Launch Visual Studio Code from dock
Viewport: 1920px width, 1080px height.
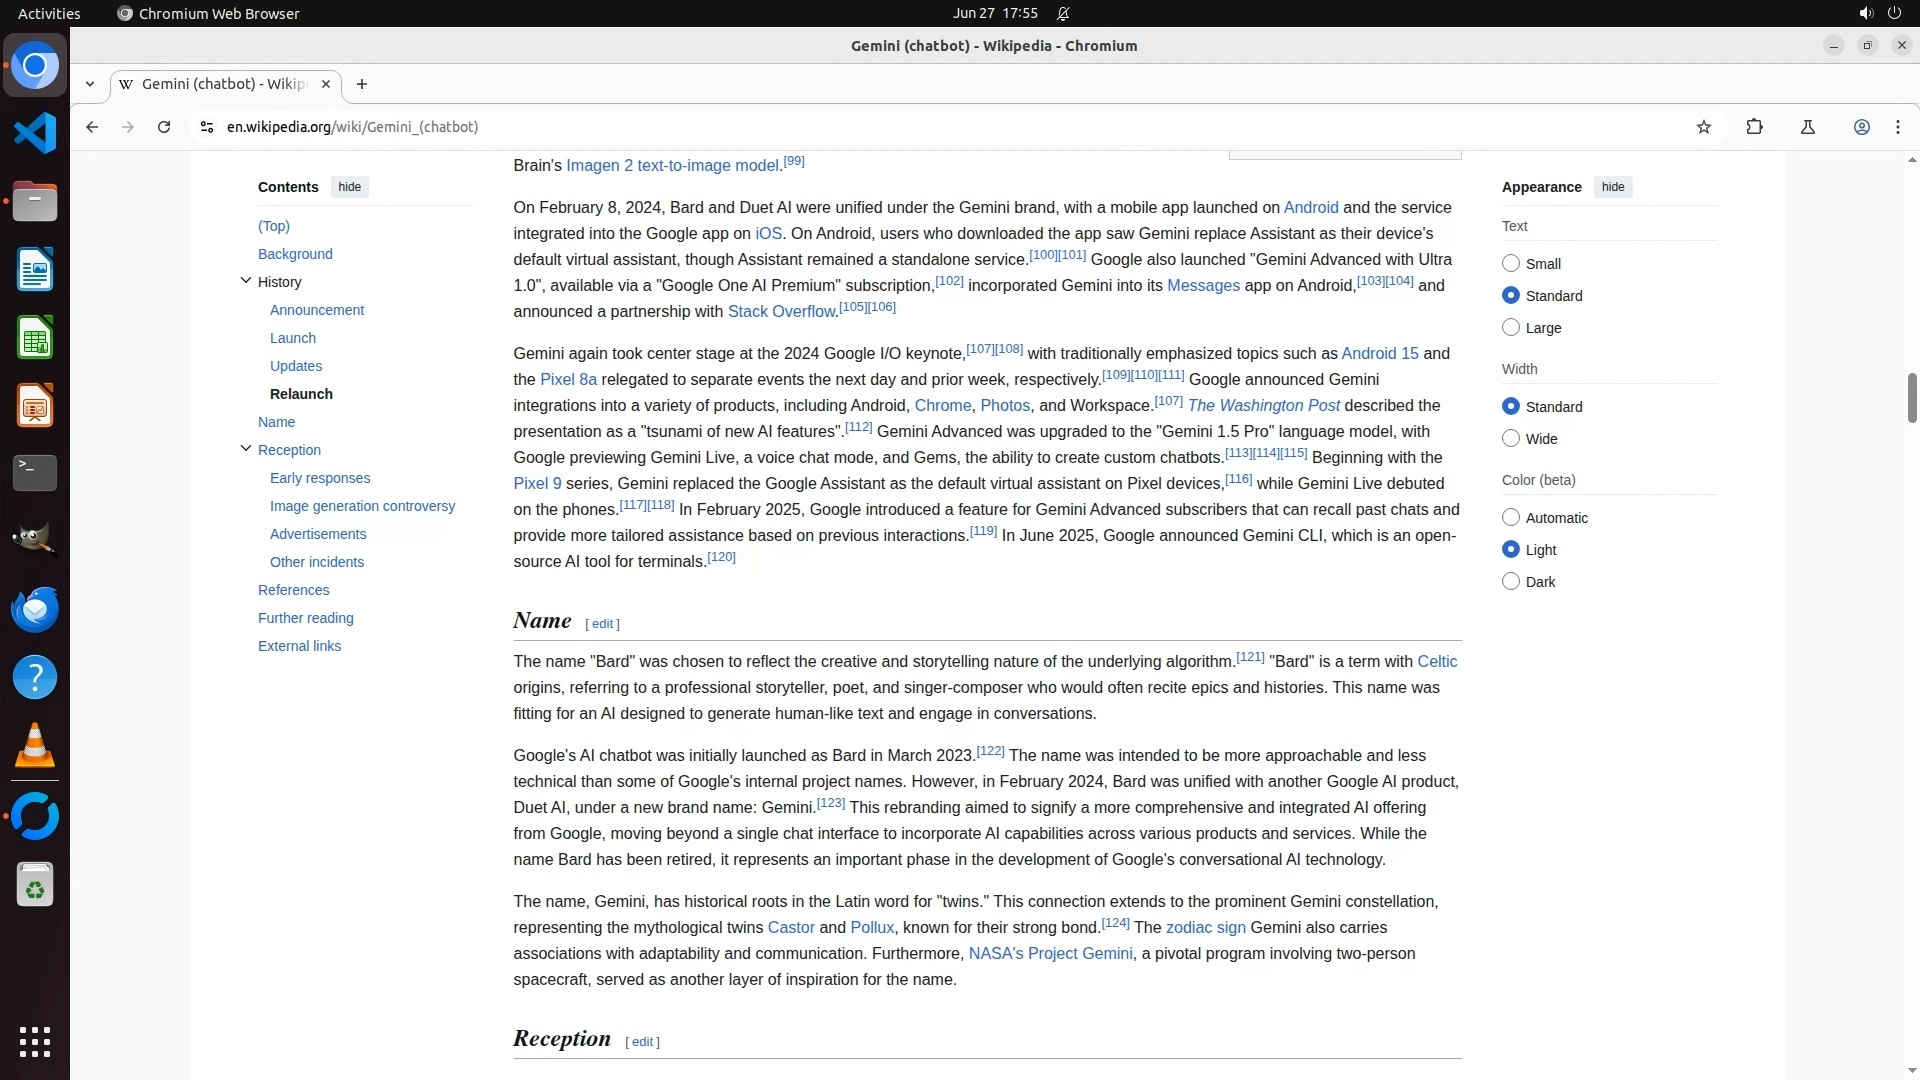35,133
